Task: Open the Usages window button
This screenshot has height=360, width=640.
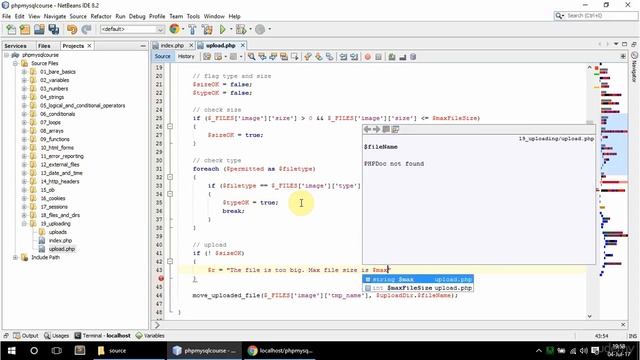Action: click(x=56, y=336)
